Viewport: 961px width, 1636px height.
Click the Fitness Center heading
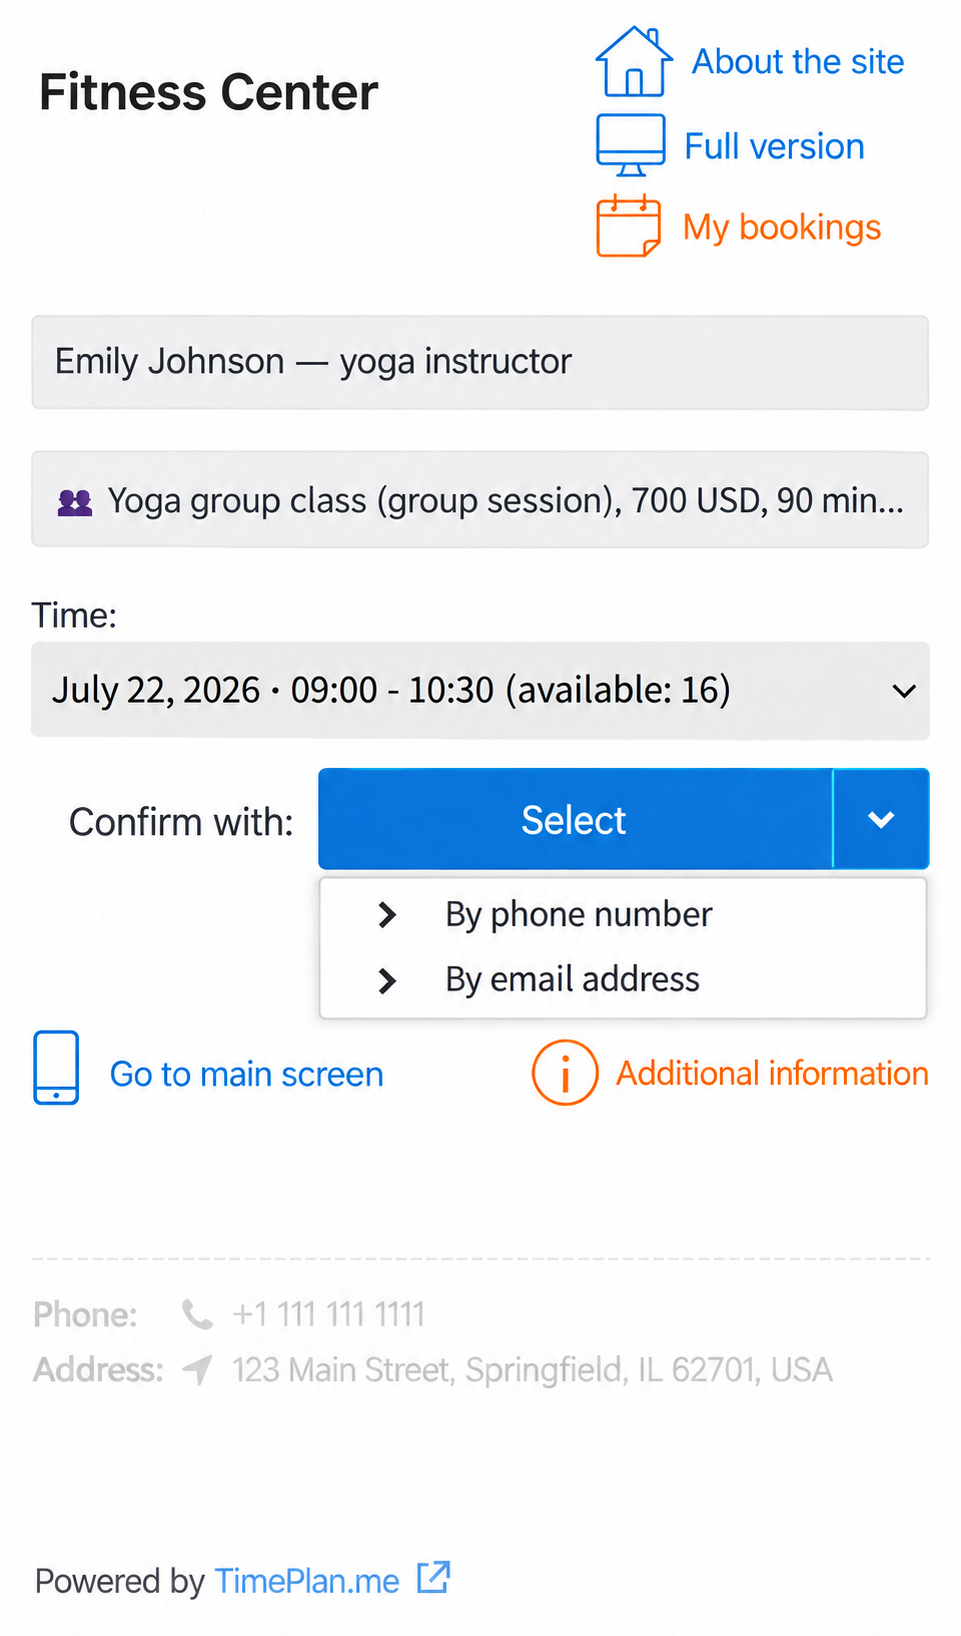[x=208, y=92]
